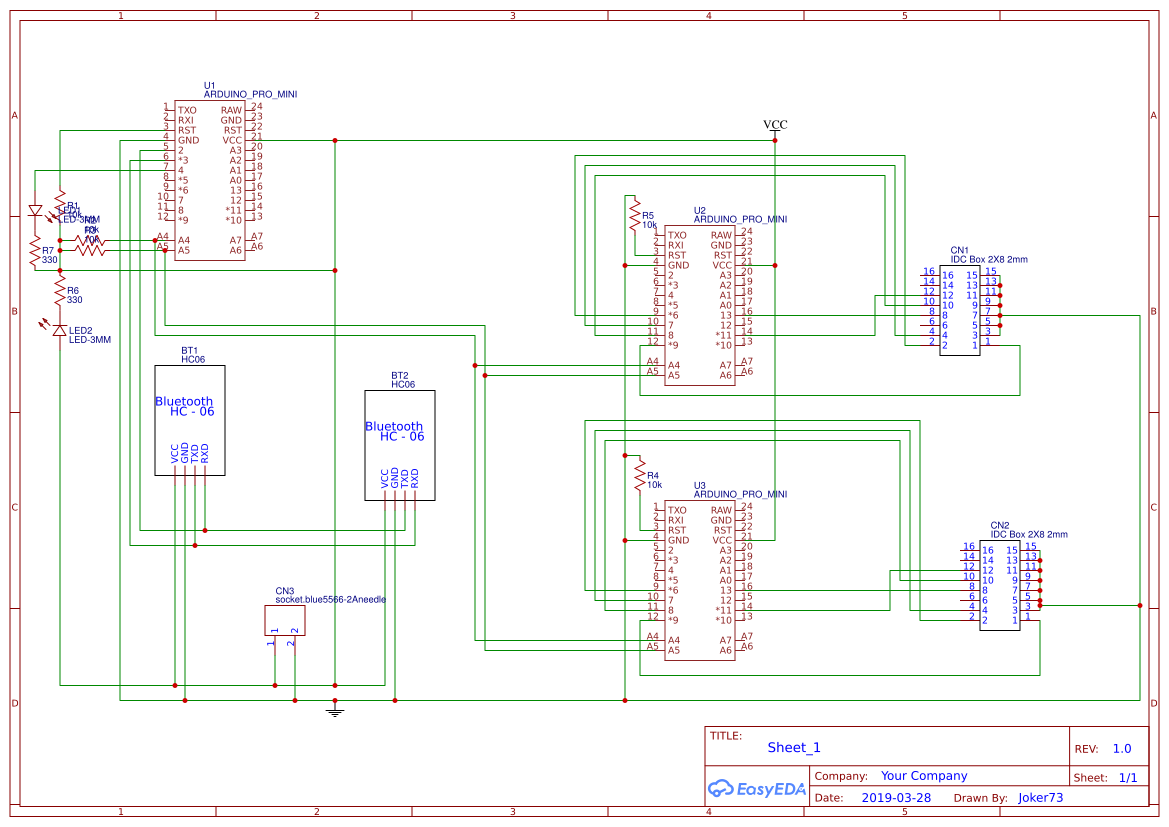Select the CN3 socket connector symbol
The image size is (1169, 827).
pyautogui.click(x=285, y=620)
